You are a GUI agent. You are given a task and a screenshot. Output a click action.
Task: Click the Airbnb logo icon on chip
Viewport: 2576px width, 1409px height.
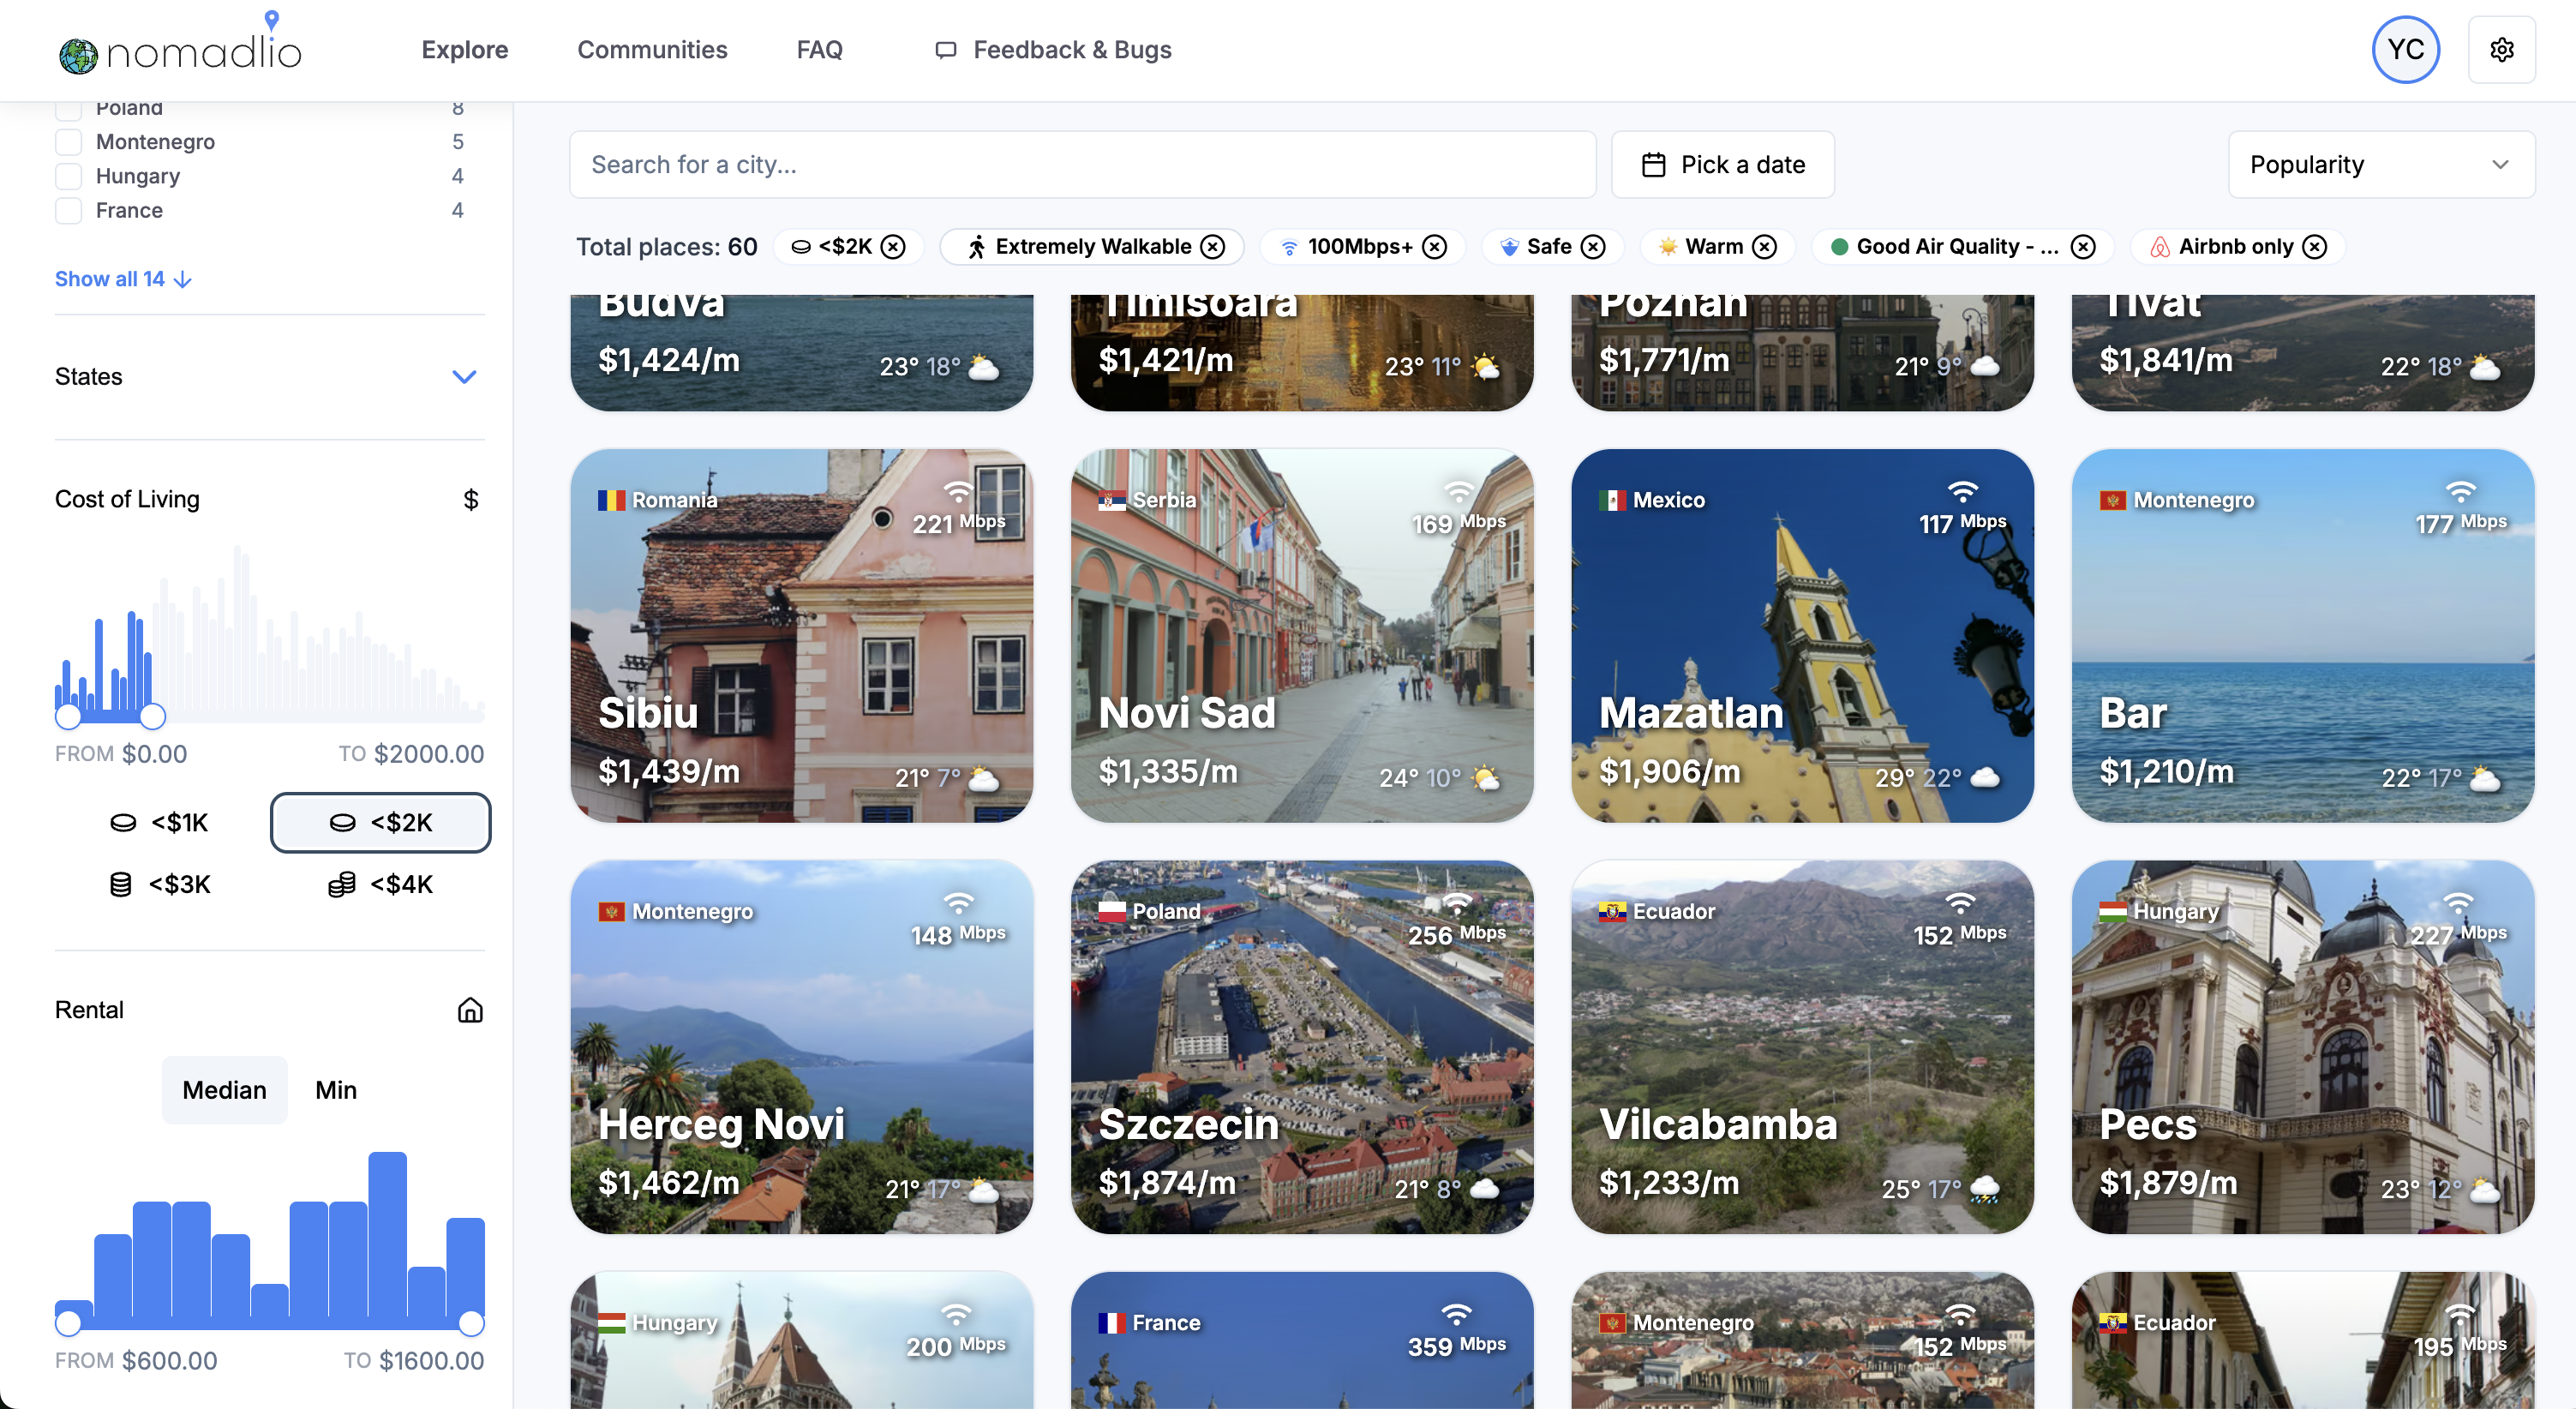(x=2160, y=247)
